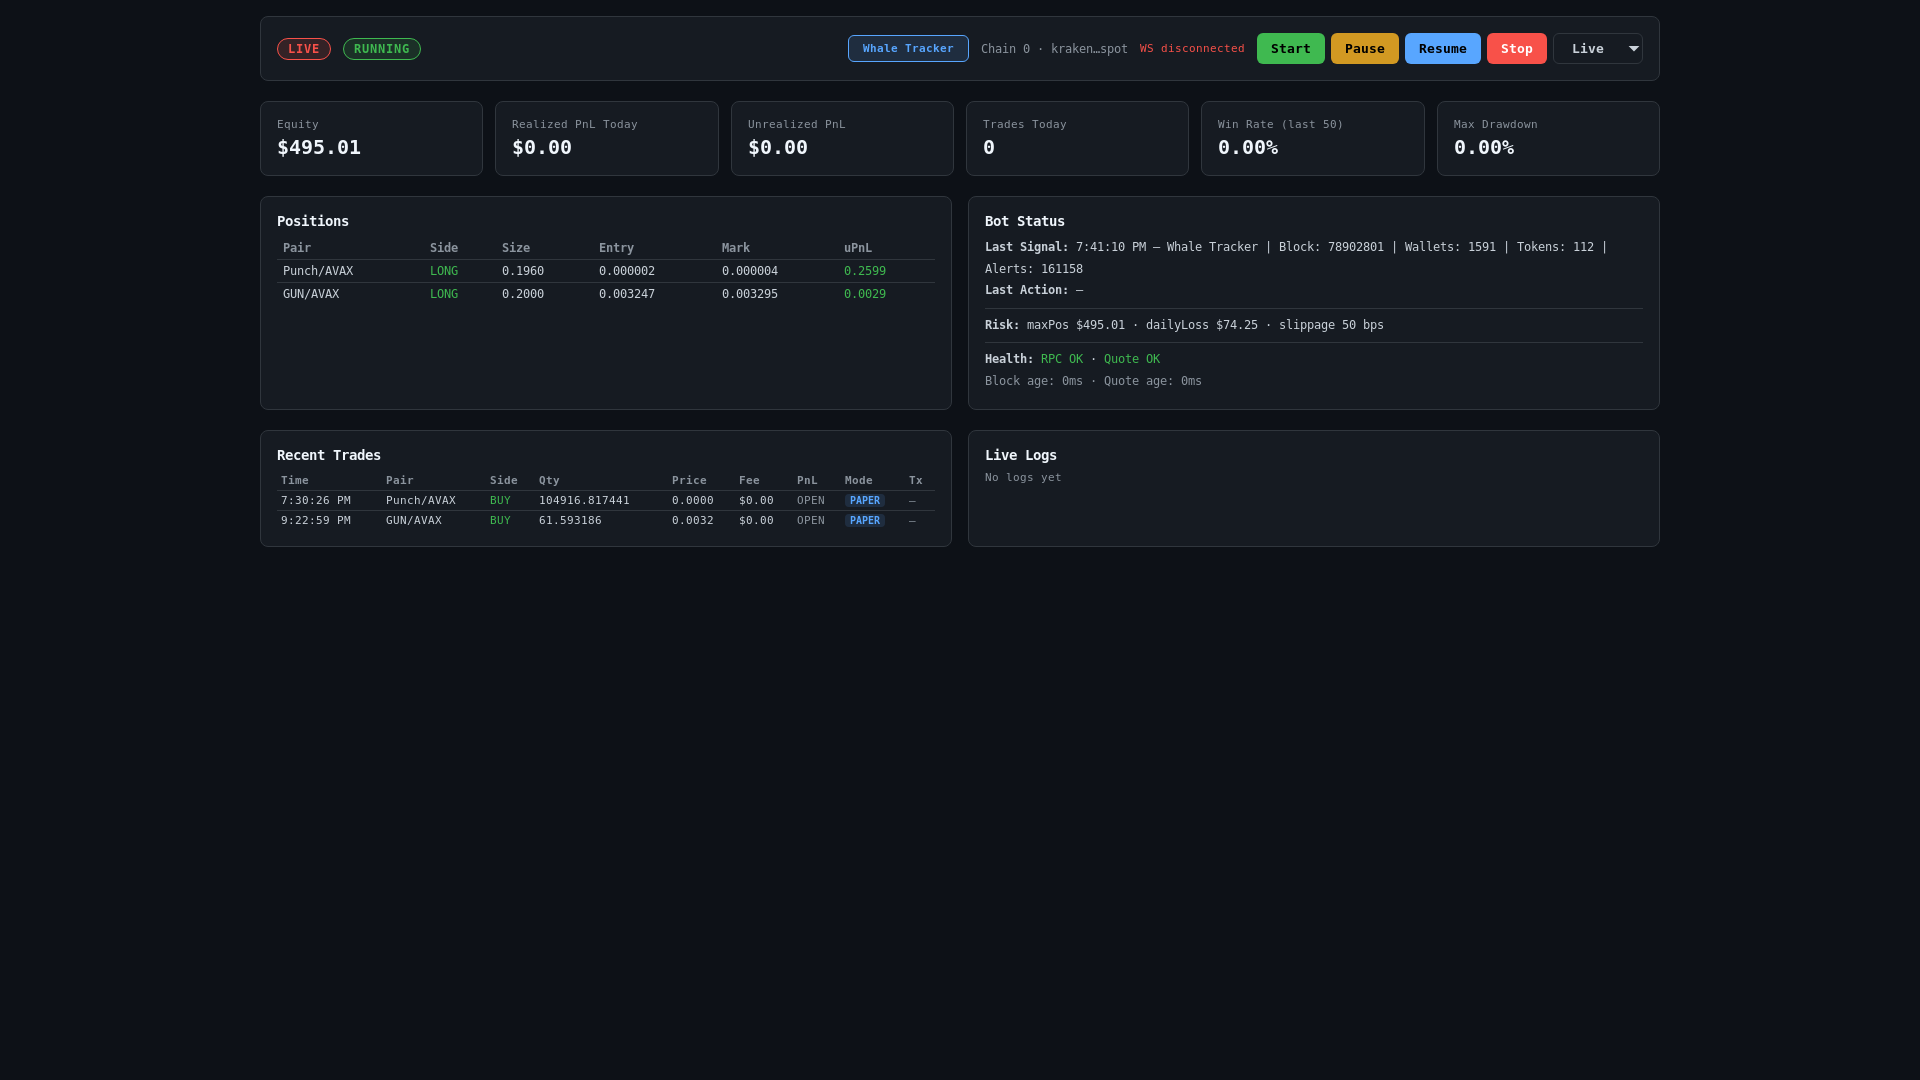Click the Realized PnL Today card
1920x1080 pixels.
click(607, 139)
